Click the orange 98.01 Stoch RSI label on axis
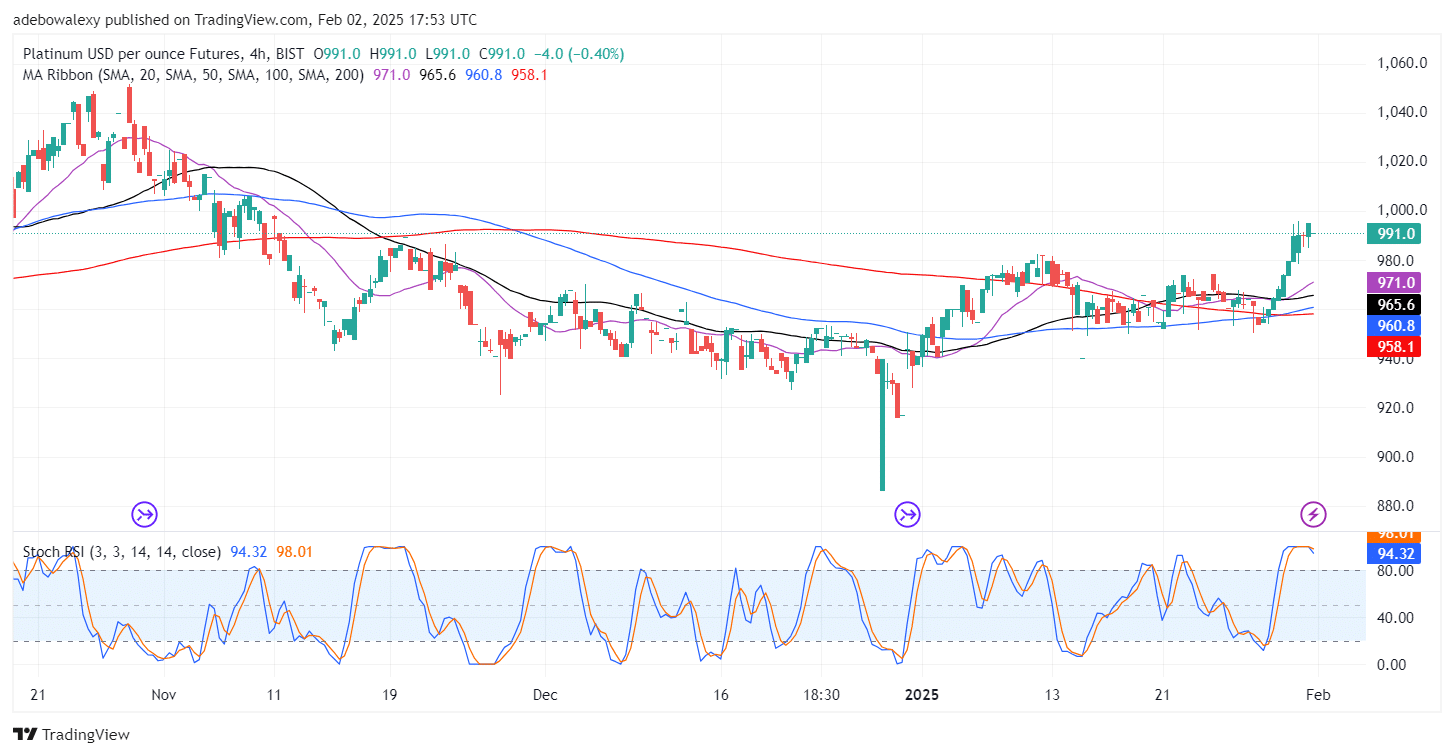The image size is (1454, 756). [1396, 537]
